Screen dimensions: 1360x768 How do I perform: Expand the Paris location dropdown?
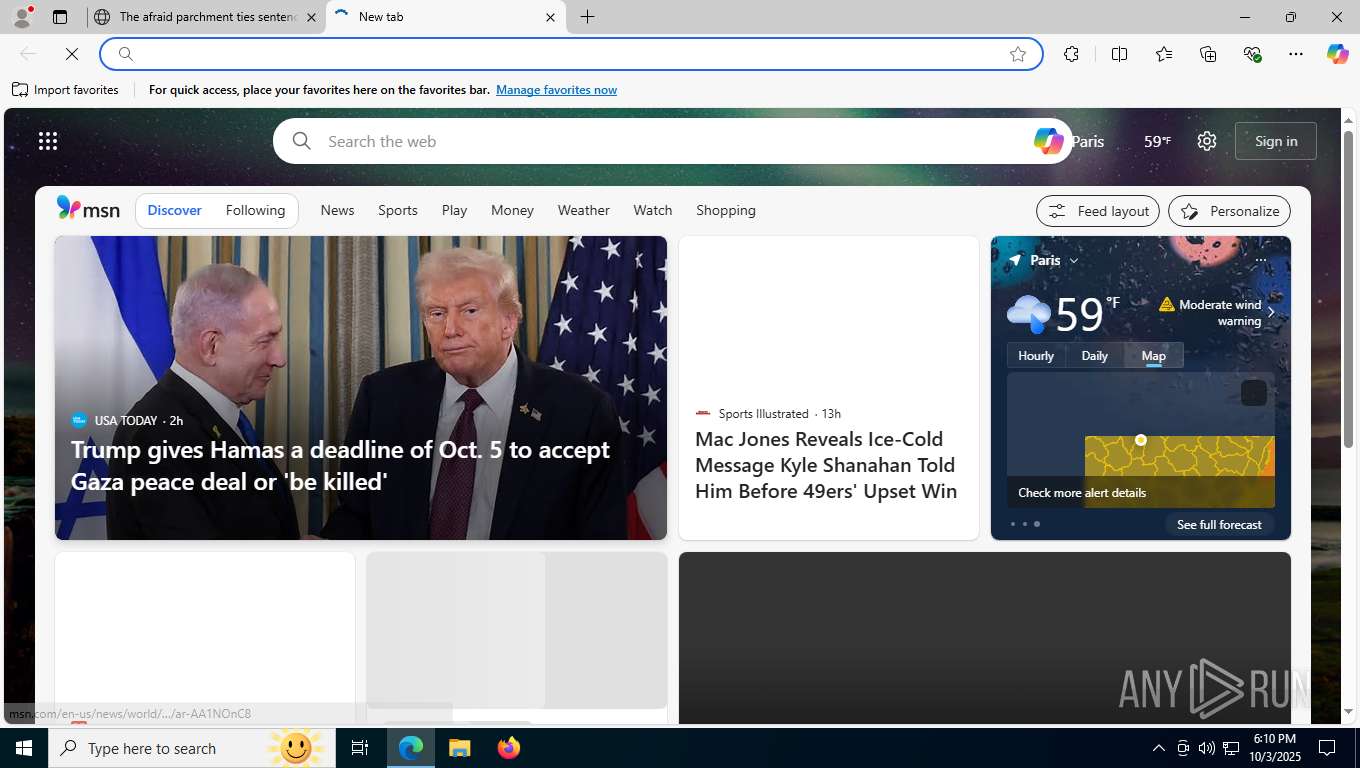pos(1074,261)
